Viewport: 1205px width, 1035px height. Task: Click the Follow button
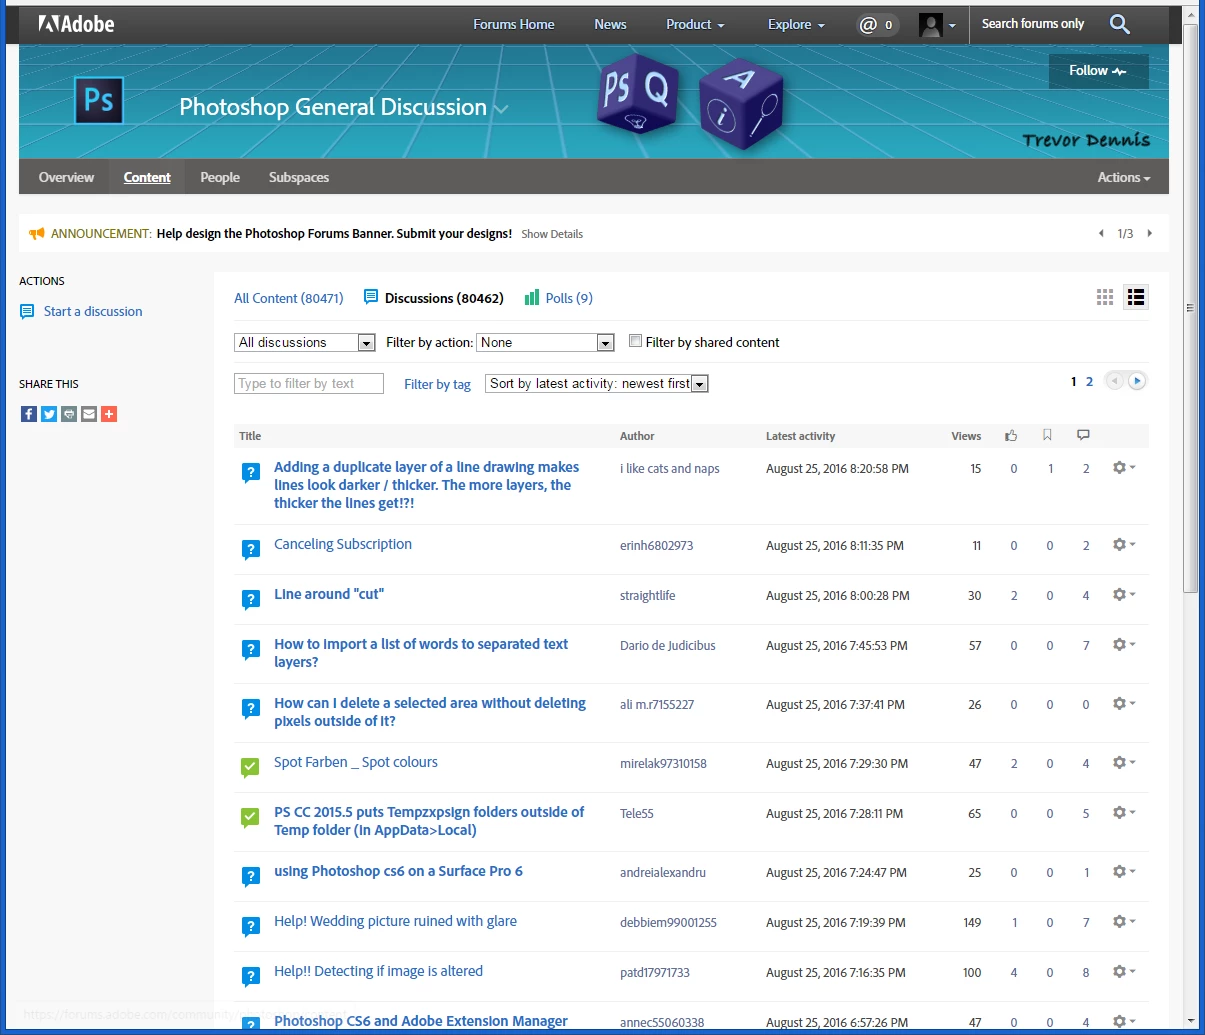click(1098, 71)
